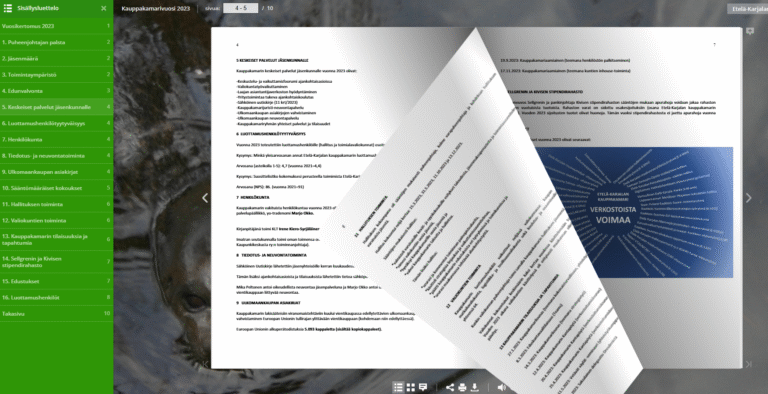Download the publication

pyautogui.click(x=475, y=388)
